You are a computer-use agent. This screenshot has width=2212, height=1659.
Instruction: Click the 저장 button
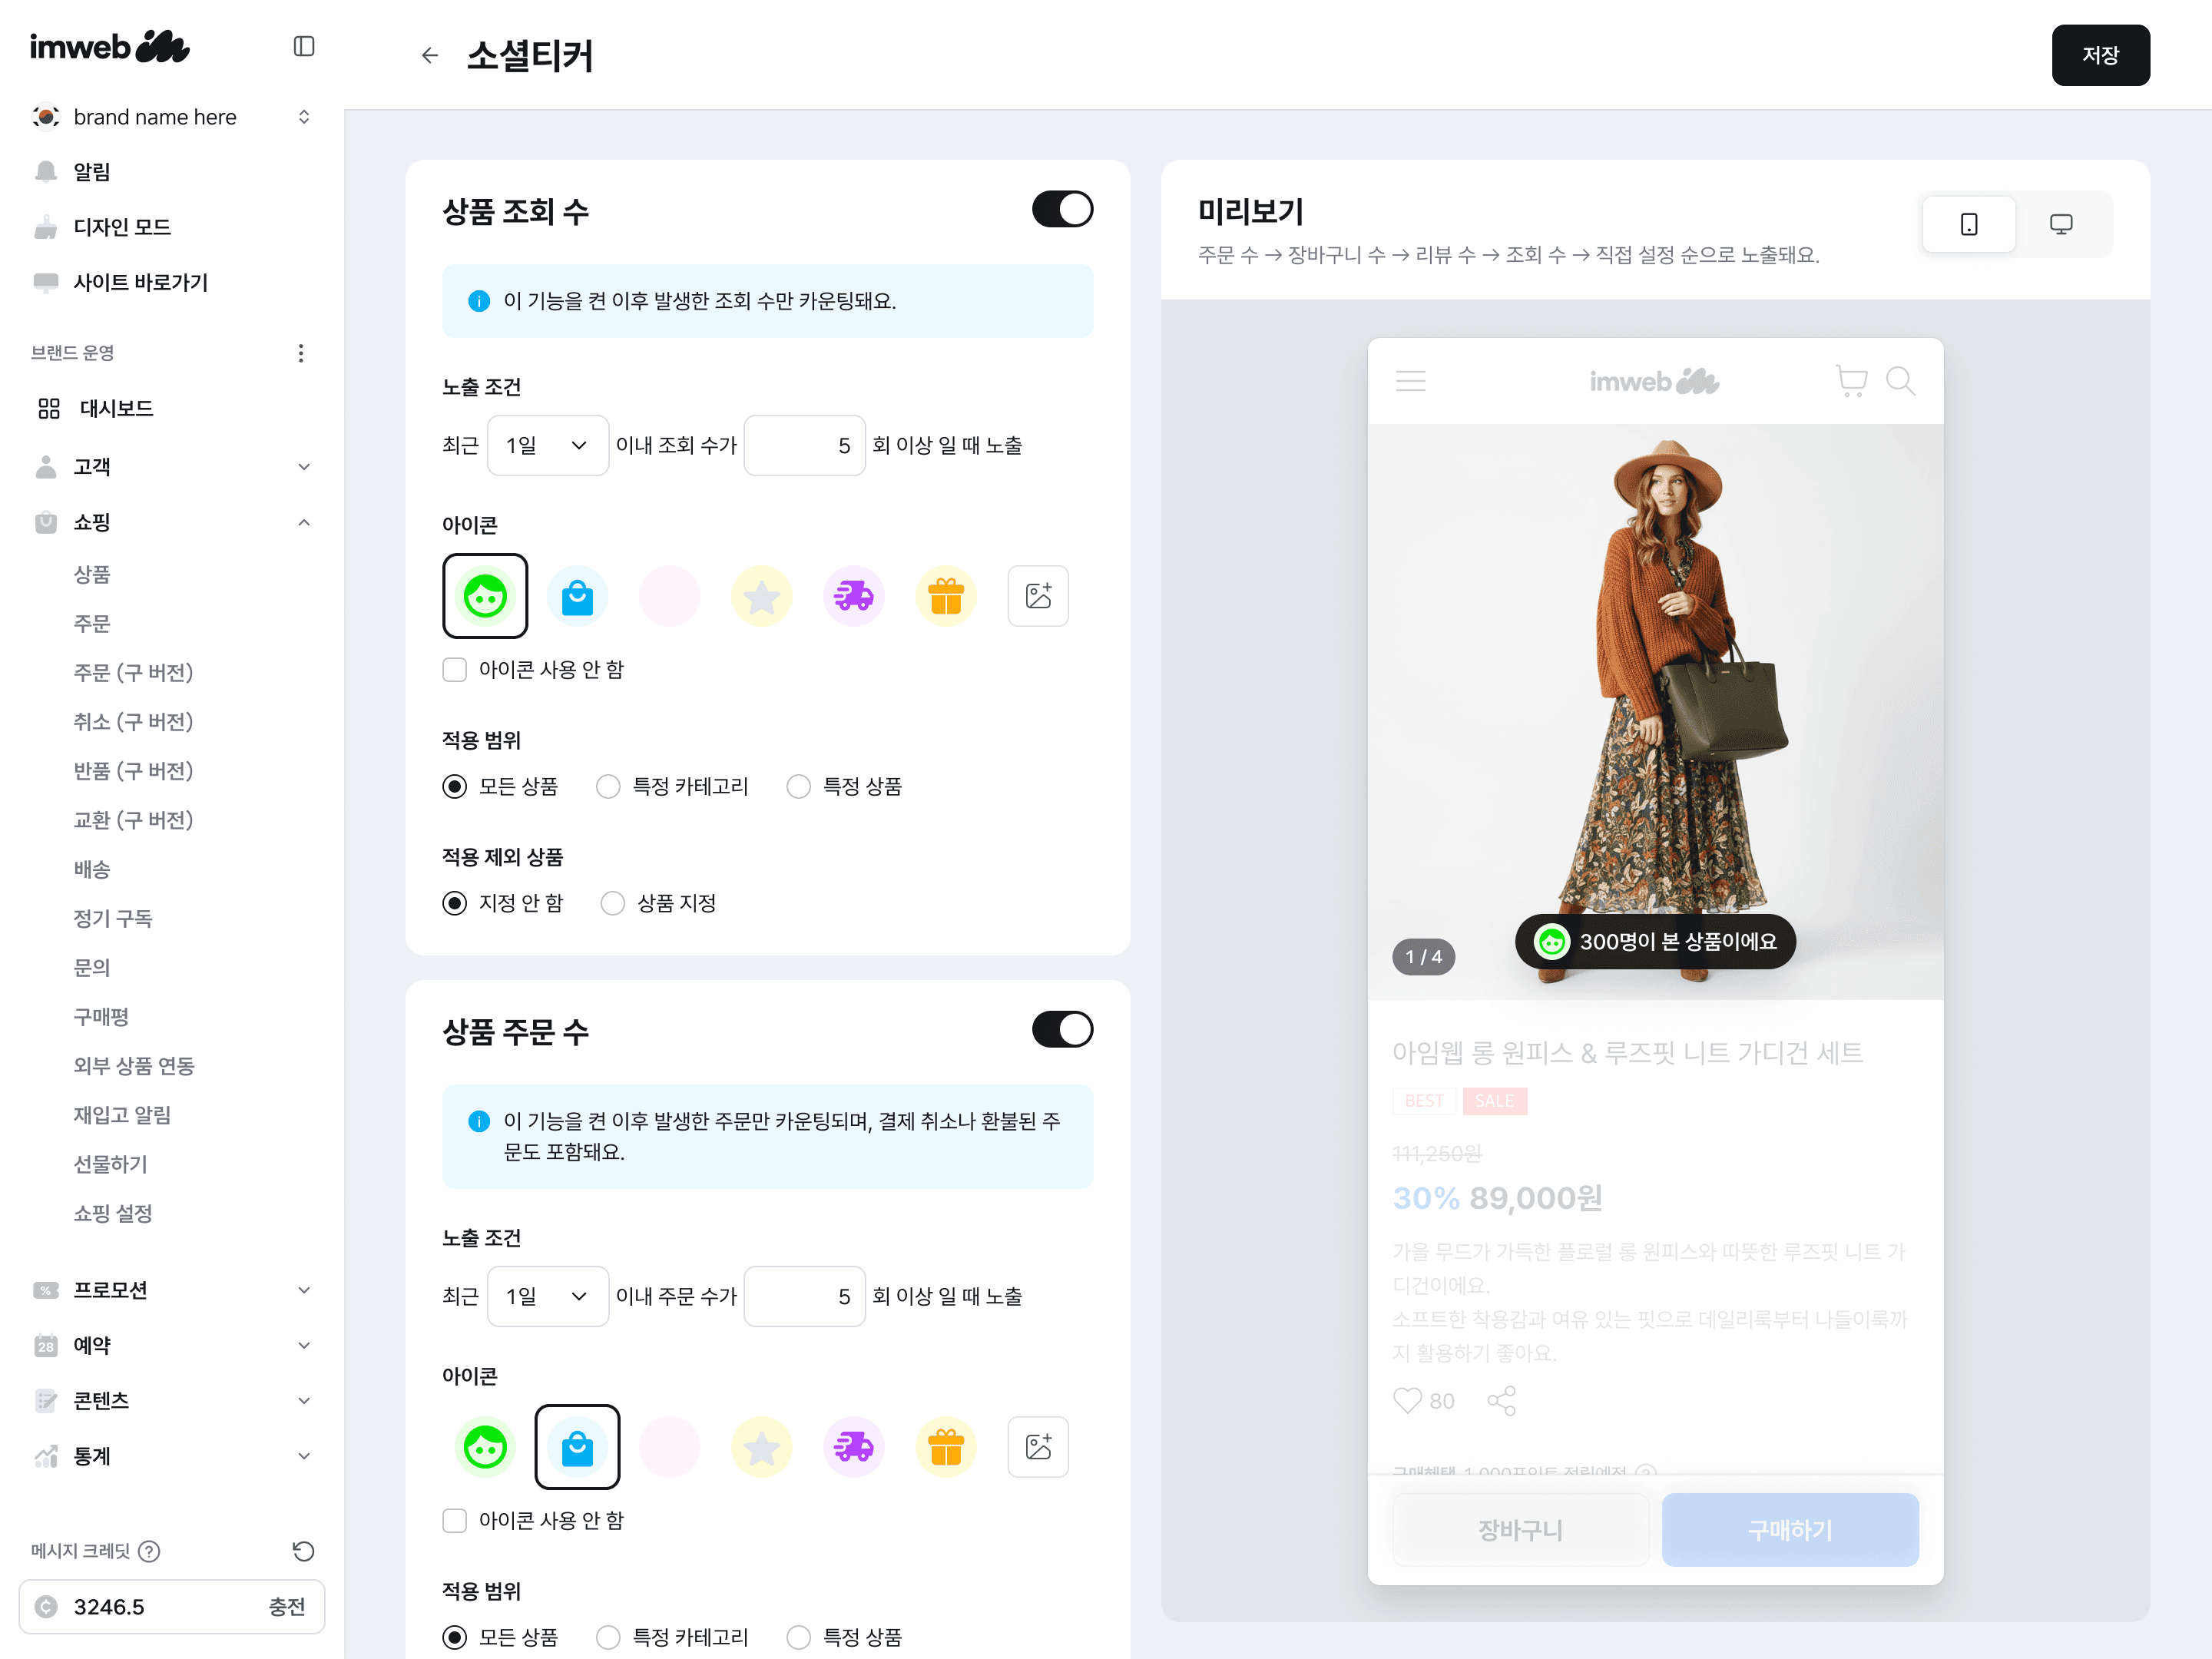(x=2100, y=56)
